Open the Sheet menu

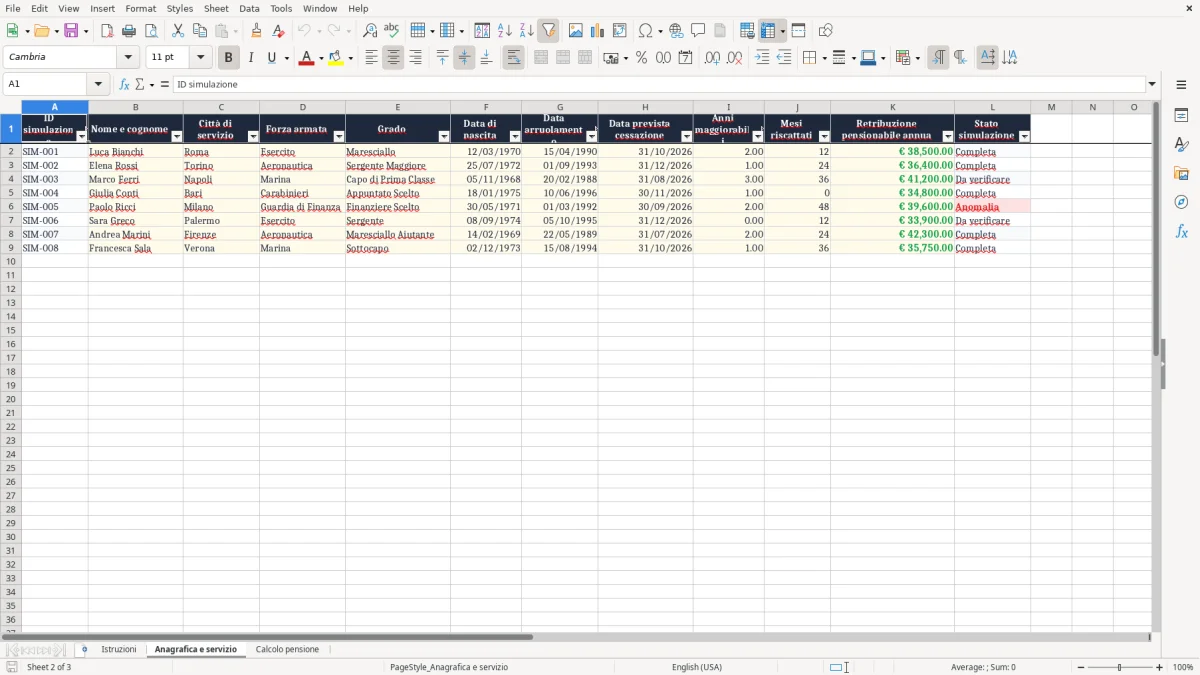[216, 8]
